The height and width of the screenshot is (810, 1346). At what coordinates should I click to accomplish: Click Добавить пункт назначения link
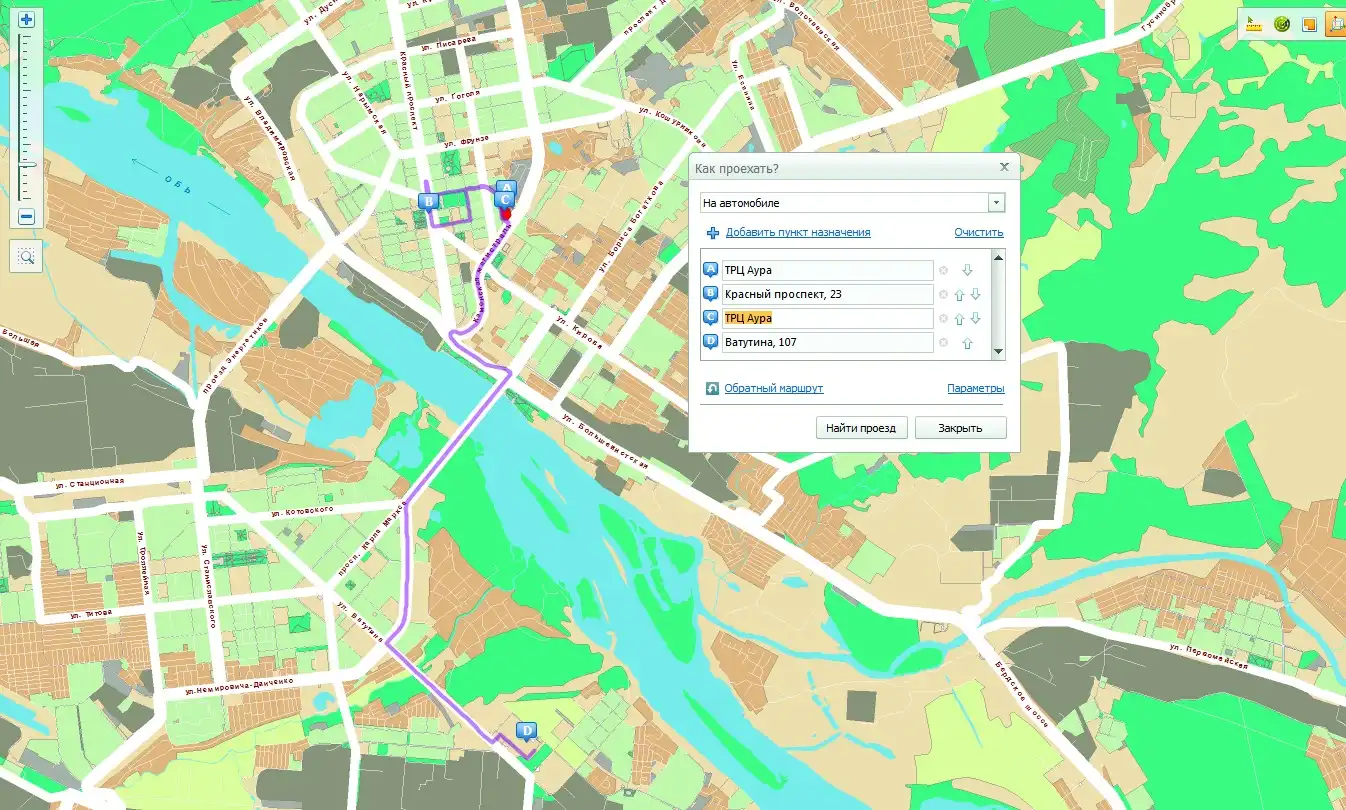pyautogui.click(x=797, y=232)
